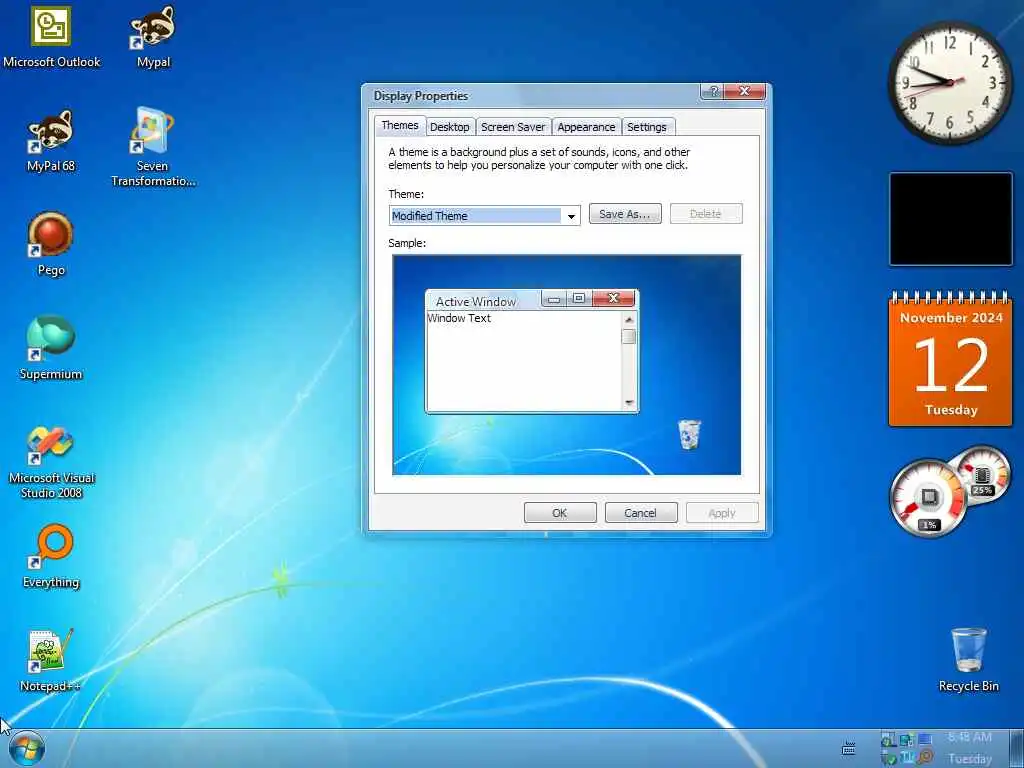Select the Seven Transformation Pack shortcut

tap(153, 148)
